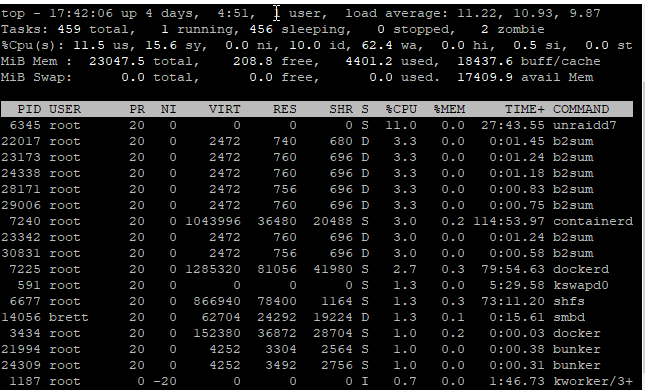Click the VIRT column header
645x390 pixels.
(x=225, y=109)
